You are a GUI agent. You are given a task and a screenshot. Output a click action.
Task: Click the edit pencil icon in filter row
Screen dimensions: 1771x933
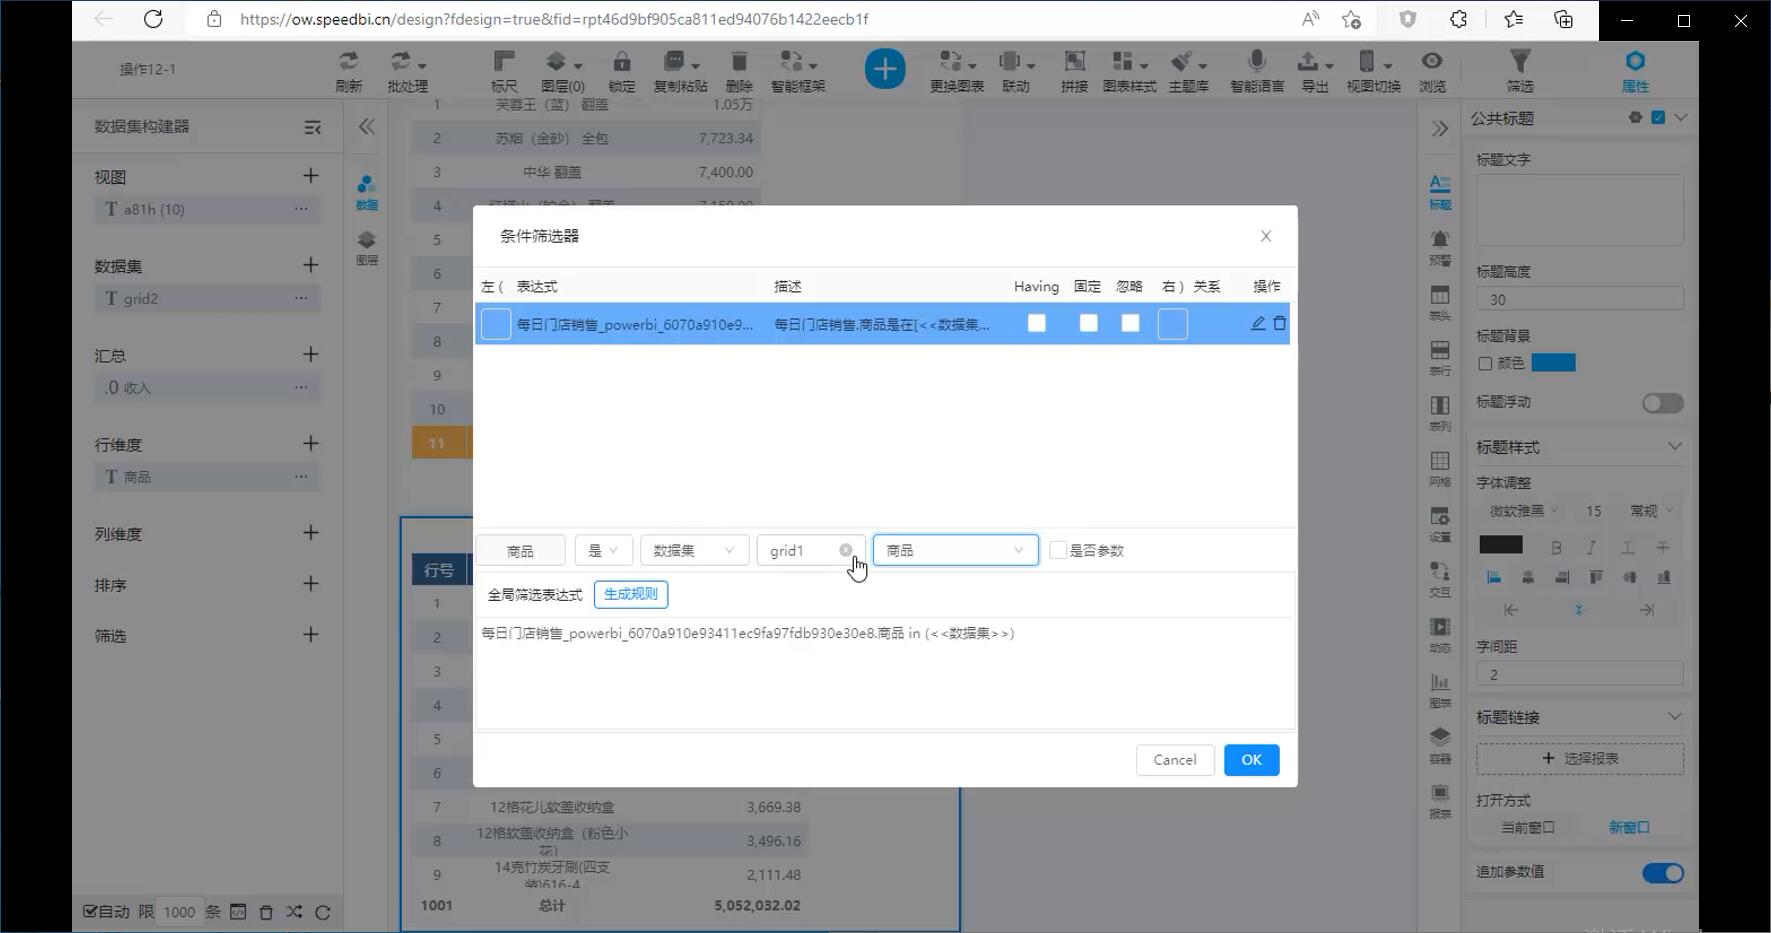click(x=1258, y=323)
